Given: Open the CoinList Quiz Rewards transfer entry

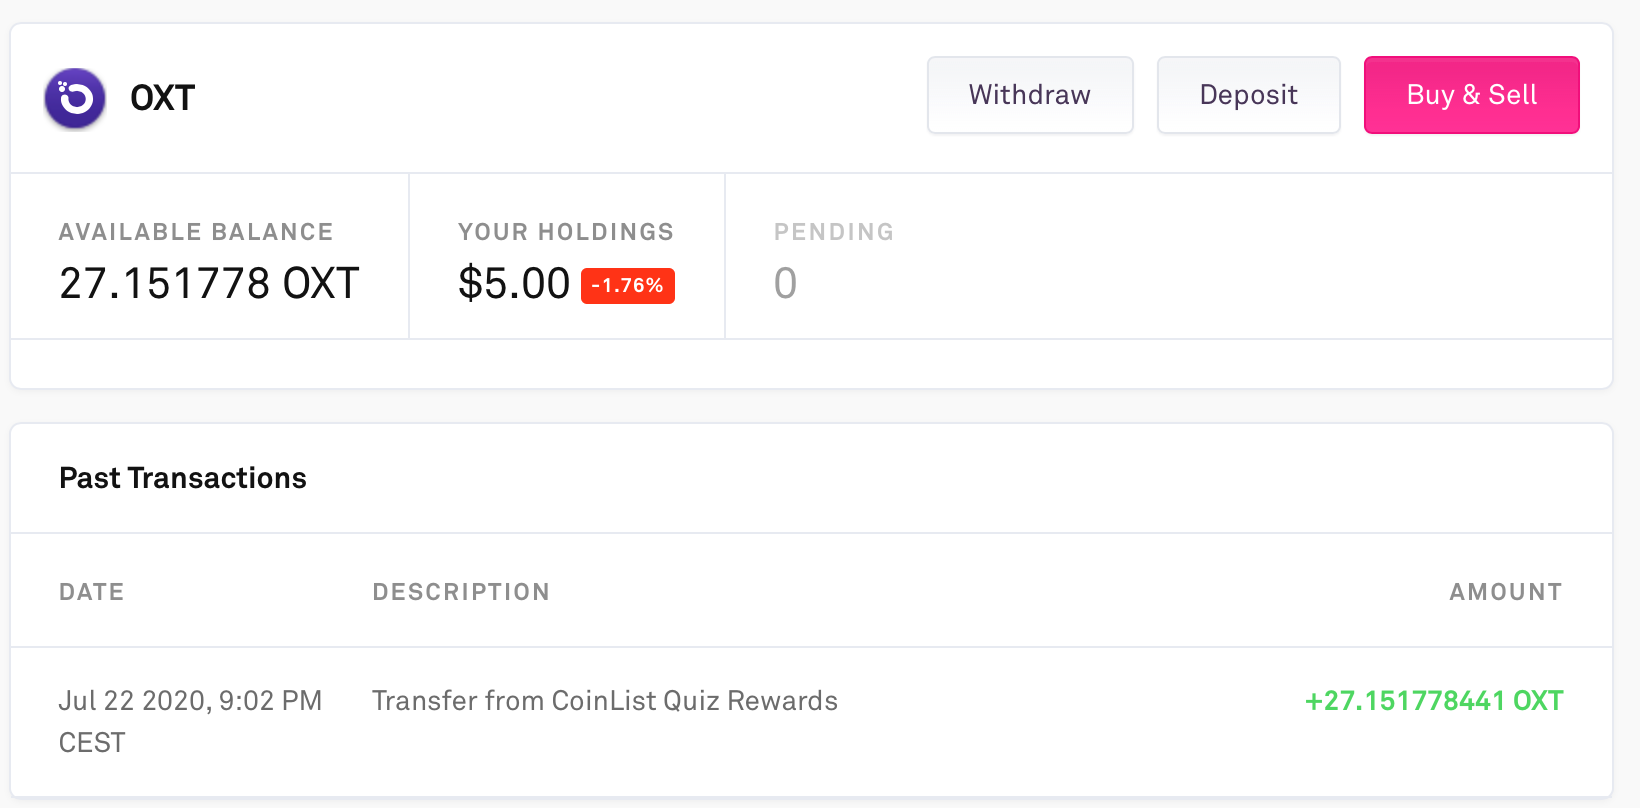Looking at the screenshot, I should 604,701.
